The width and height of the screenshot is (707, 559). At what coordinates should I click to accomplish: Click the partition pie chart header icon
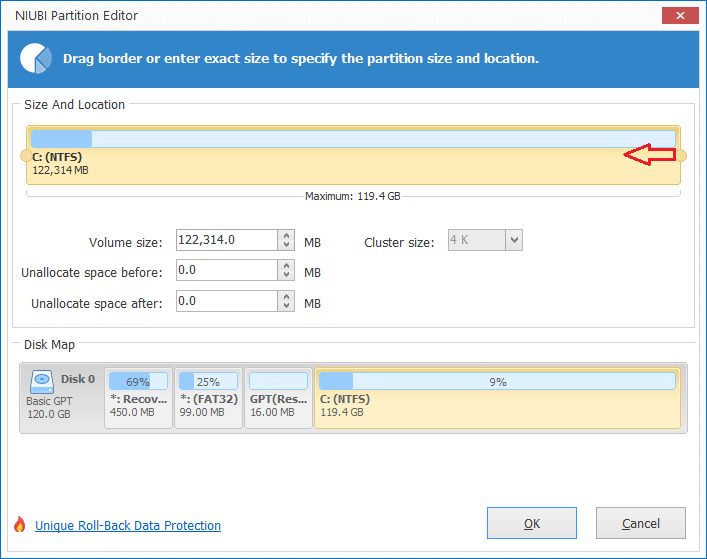click(36, 59)
